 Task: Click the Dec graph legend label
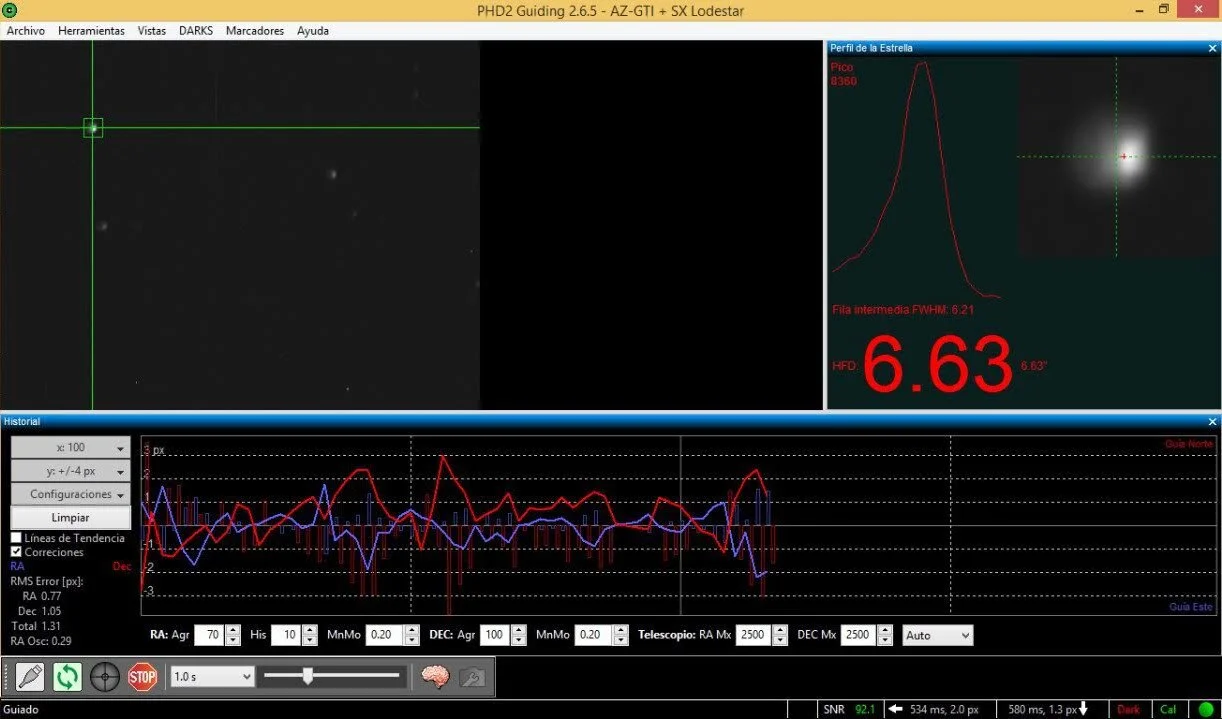click(x=121, y=566)
